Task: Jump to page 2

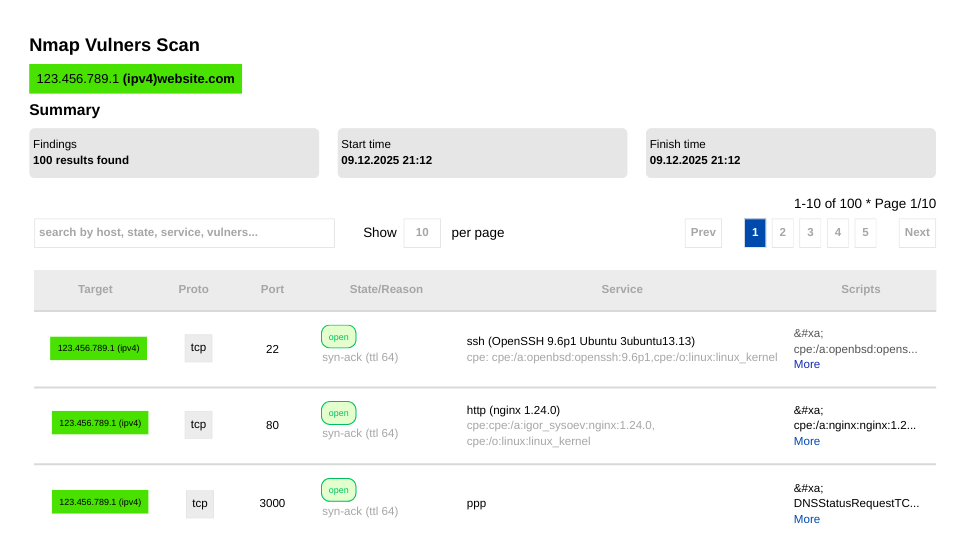Action: click(x=783, y=233)
